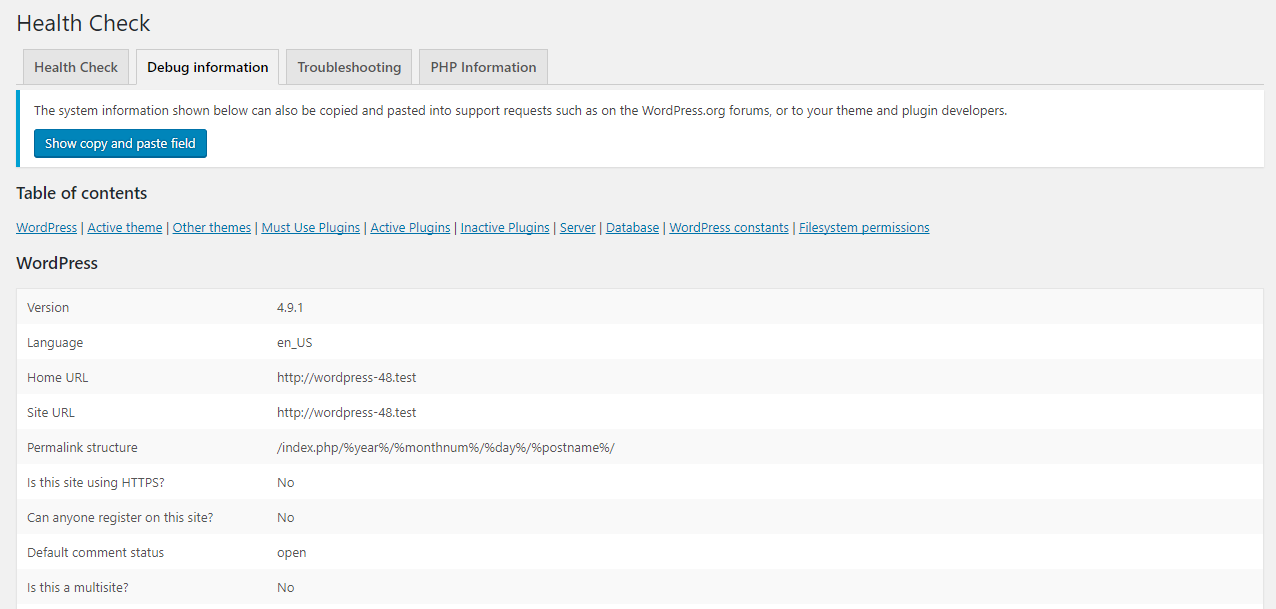Click the Site URL value text
This screenshot has height=609, width=1276.
346,413
